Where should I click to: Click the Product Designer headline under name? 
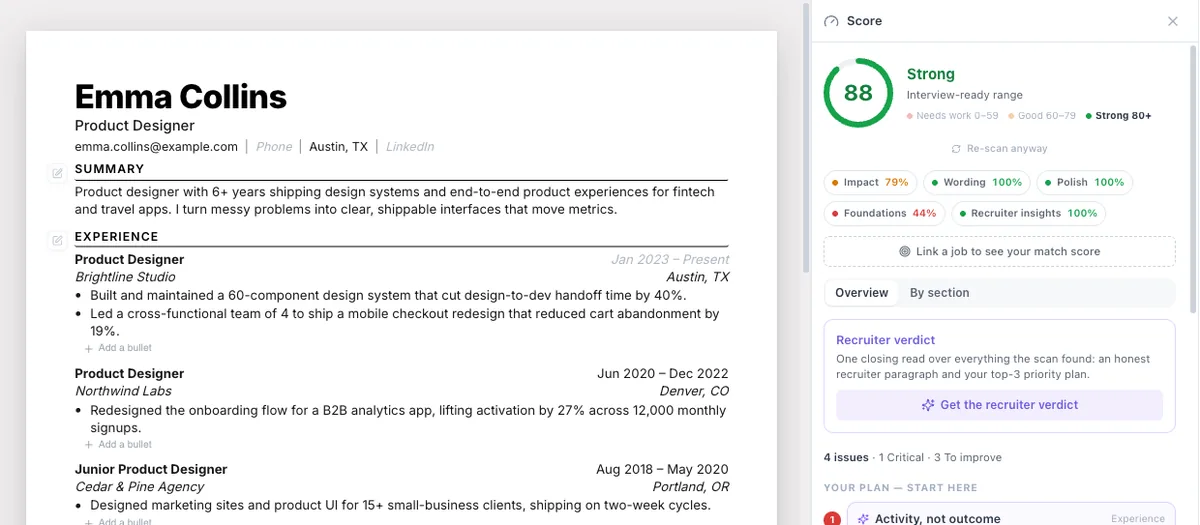[135, 126]
